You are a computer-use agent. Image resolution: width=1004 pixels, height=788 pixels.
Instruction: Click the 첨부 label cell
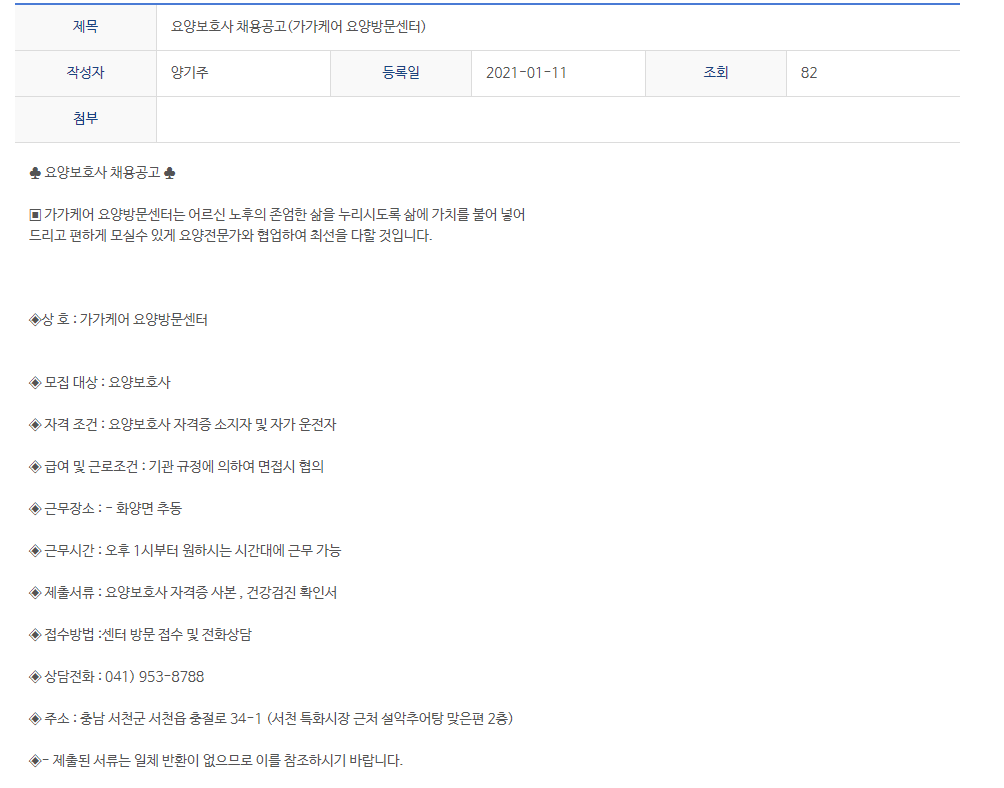point(85,119)
